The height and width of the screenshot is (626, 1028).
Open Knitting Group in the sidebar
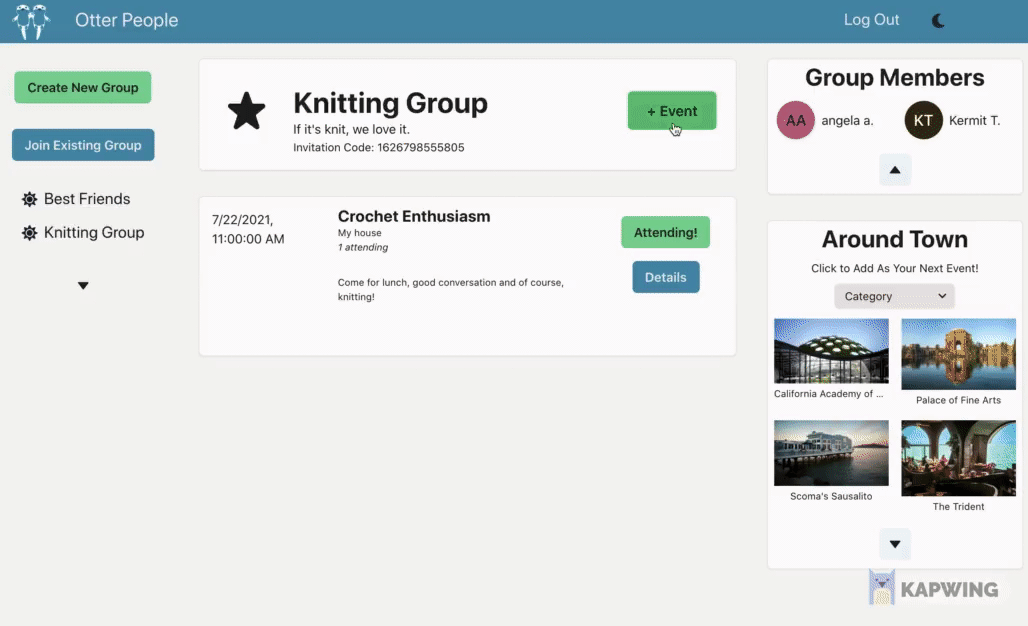click(94, 233)
